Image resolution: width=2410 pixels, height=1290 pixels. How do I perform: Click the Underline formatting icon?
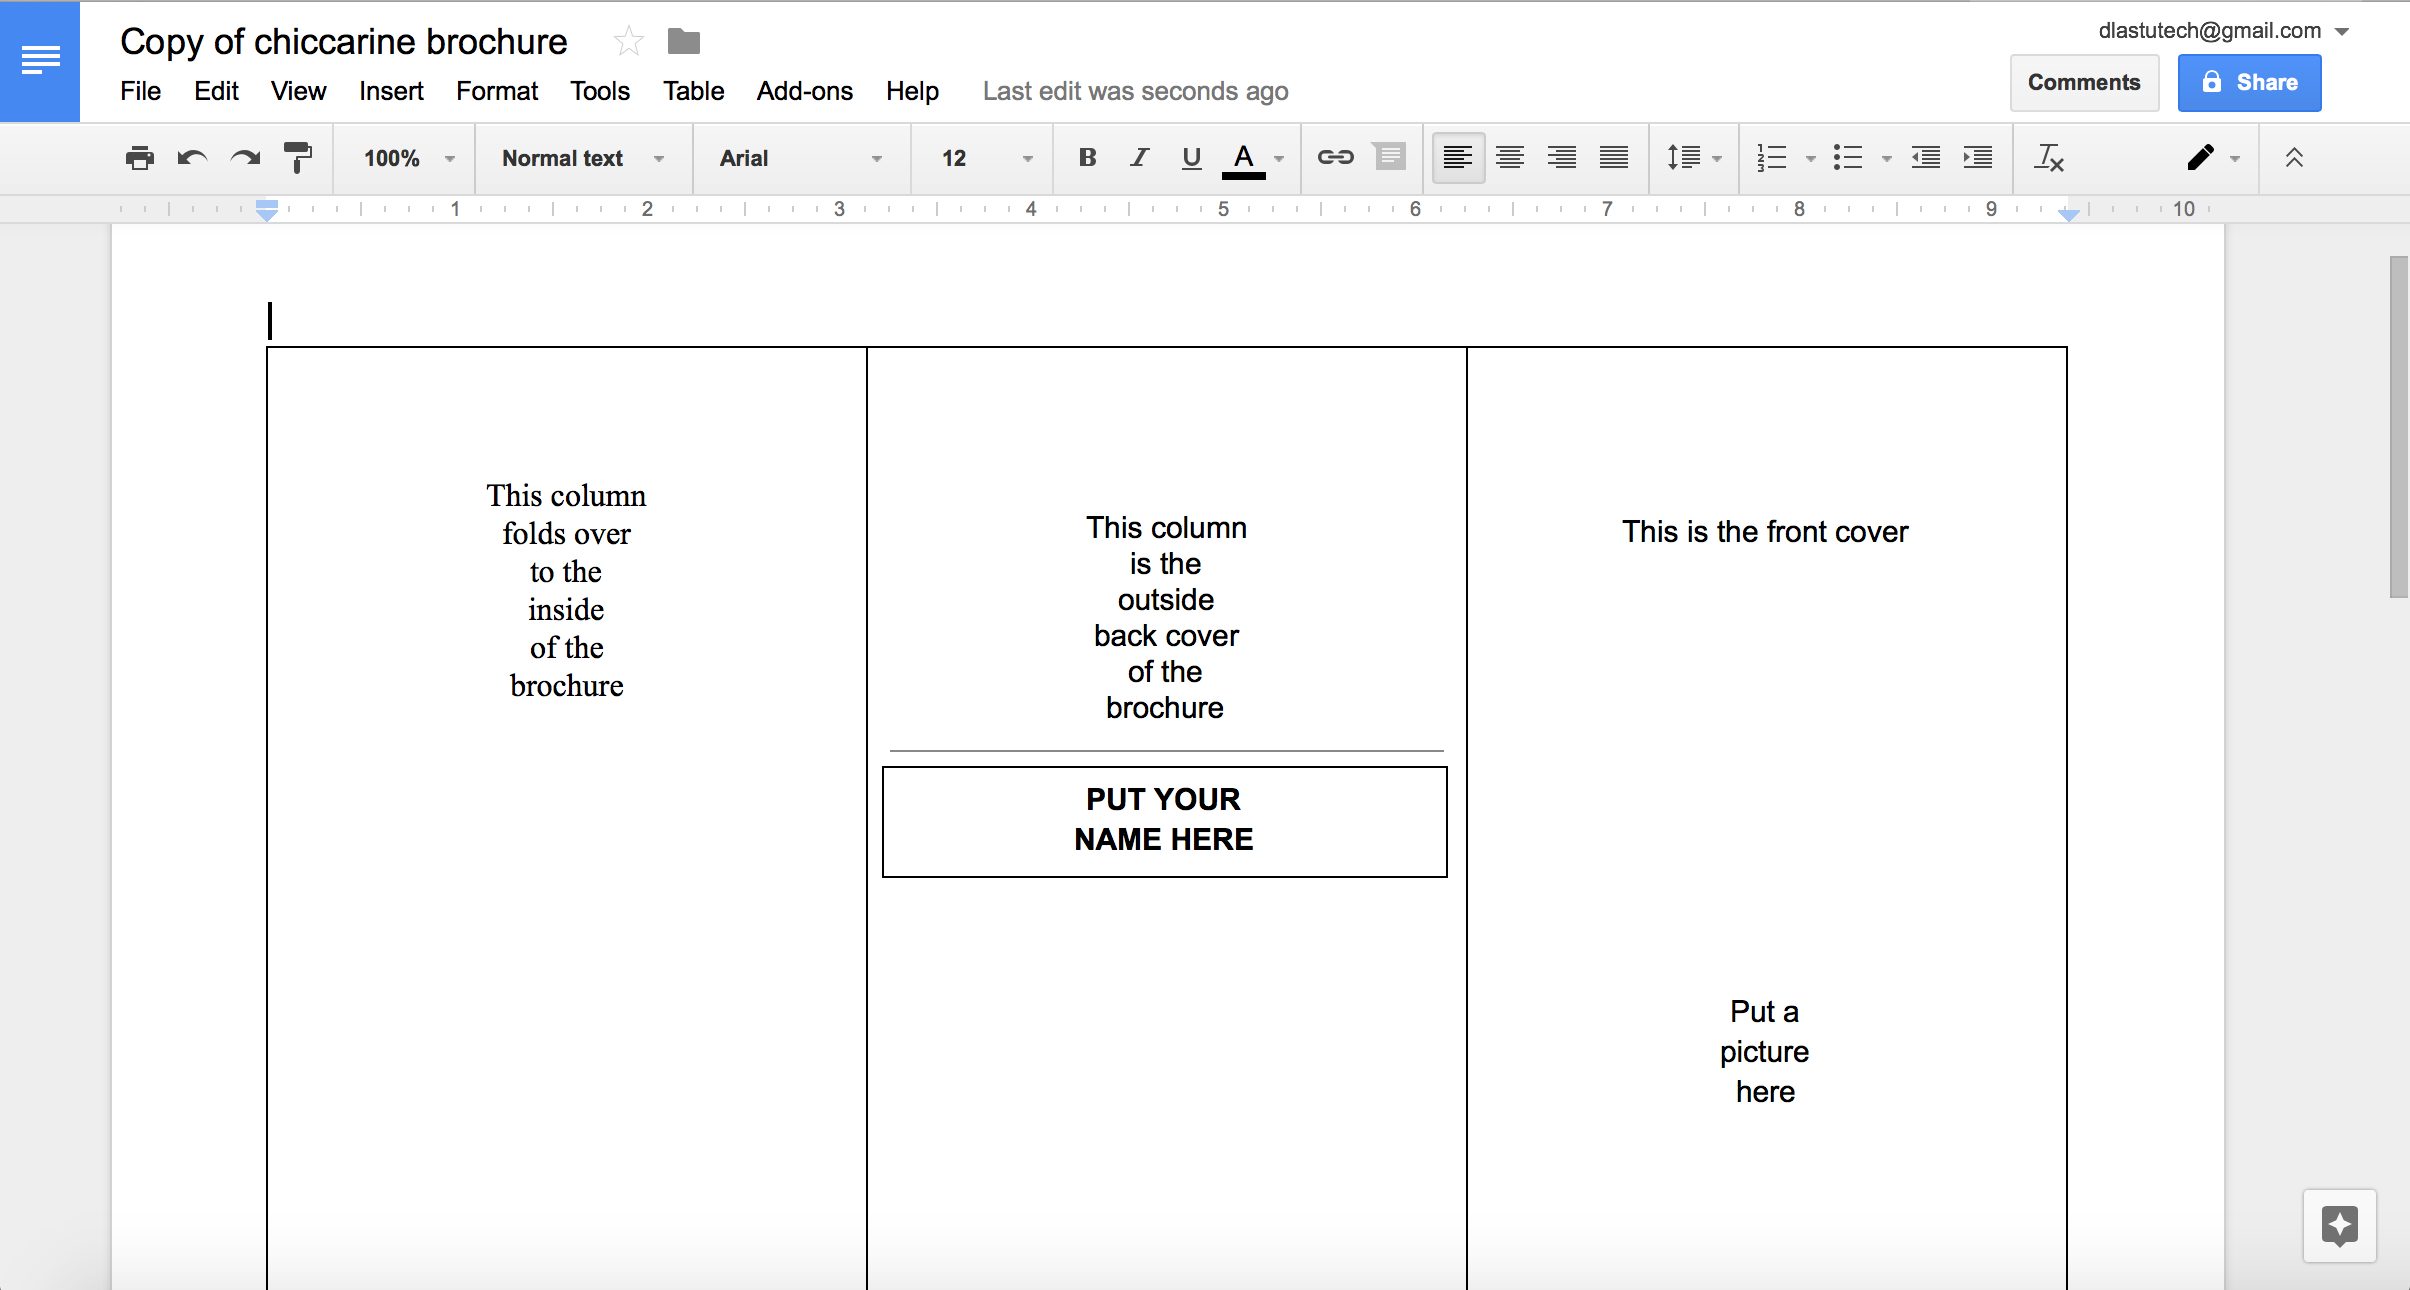pos(1192,158)
